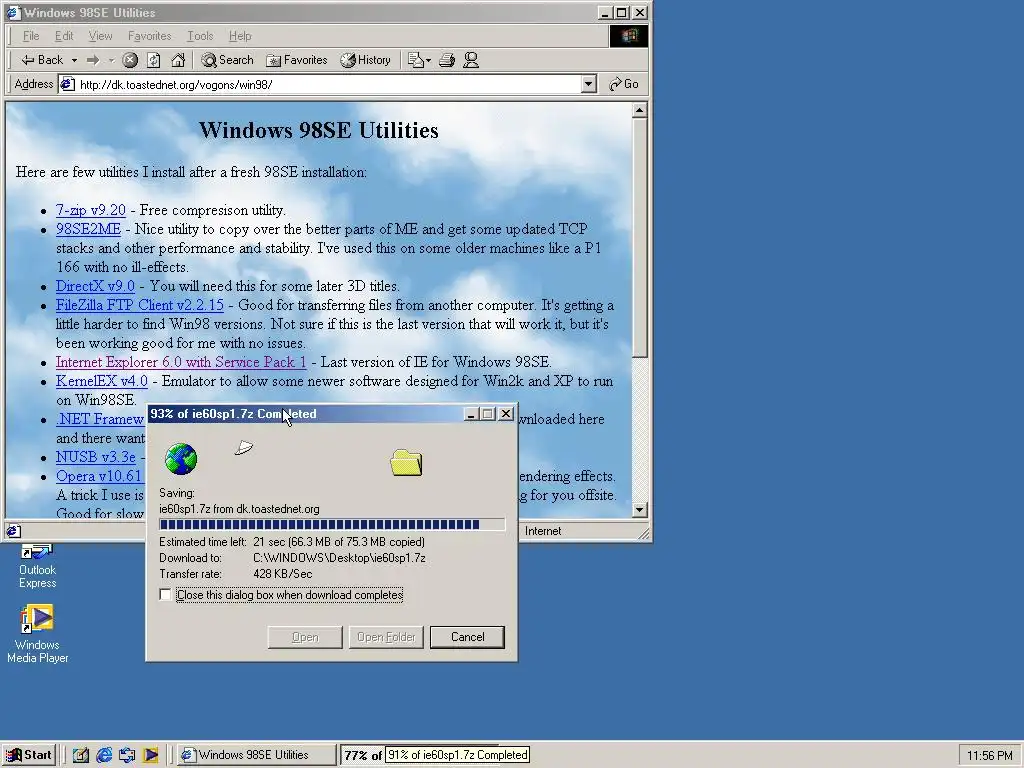Click the Back arrow button
The width and height of the screenshot is (1024, 768).
[42, 60]
